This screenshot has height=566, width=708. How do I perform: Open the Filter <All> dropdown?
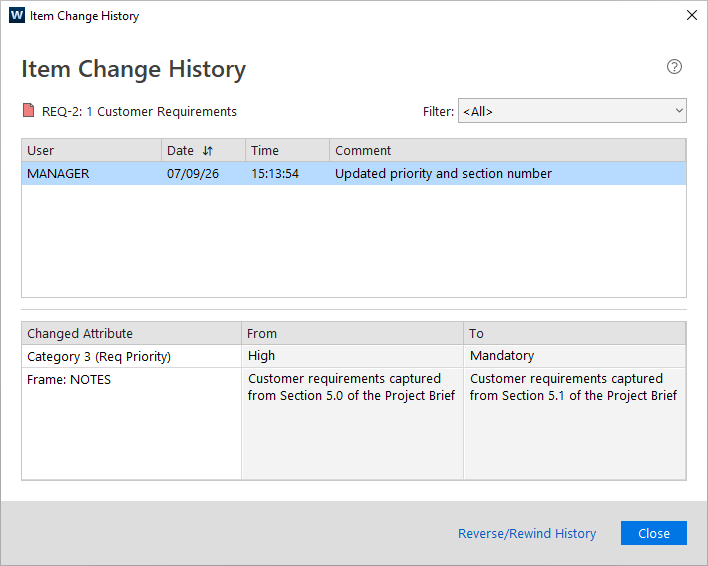pyautogui.click(x=572, y=111)
